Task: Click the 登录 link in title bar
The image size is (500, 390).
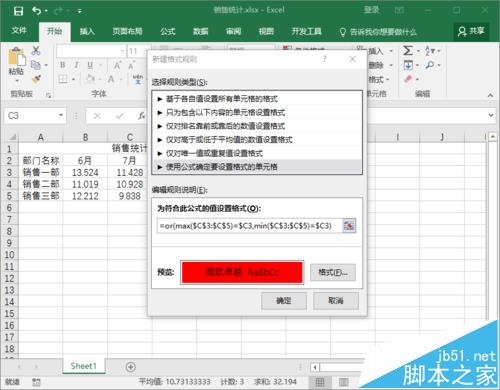Action: coord(371,10)
